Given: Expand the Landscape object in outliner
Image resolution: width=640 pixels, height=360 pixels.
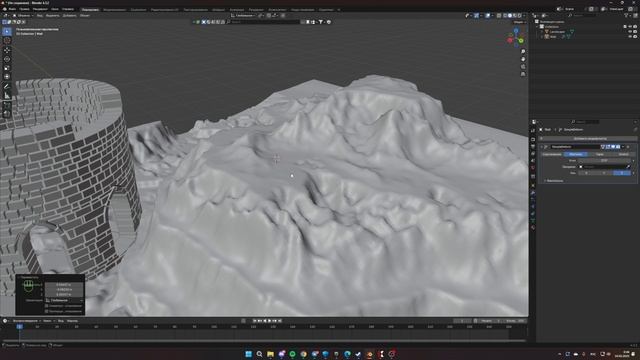Looking at the screenshot, I should (x=542, y=31).
